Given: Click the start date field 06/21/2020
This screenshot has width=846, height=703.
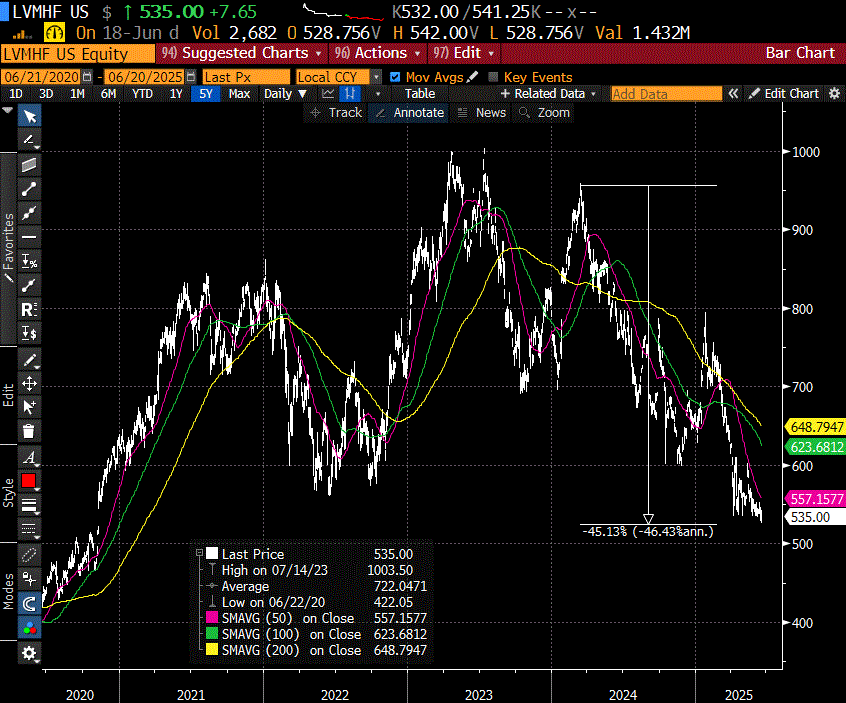Looking at the screenshot, I should click(x=42, y=77).
